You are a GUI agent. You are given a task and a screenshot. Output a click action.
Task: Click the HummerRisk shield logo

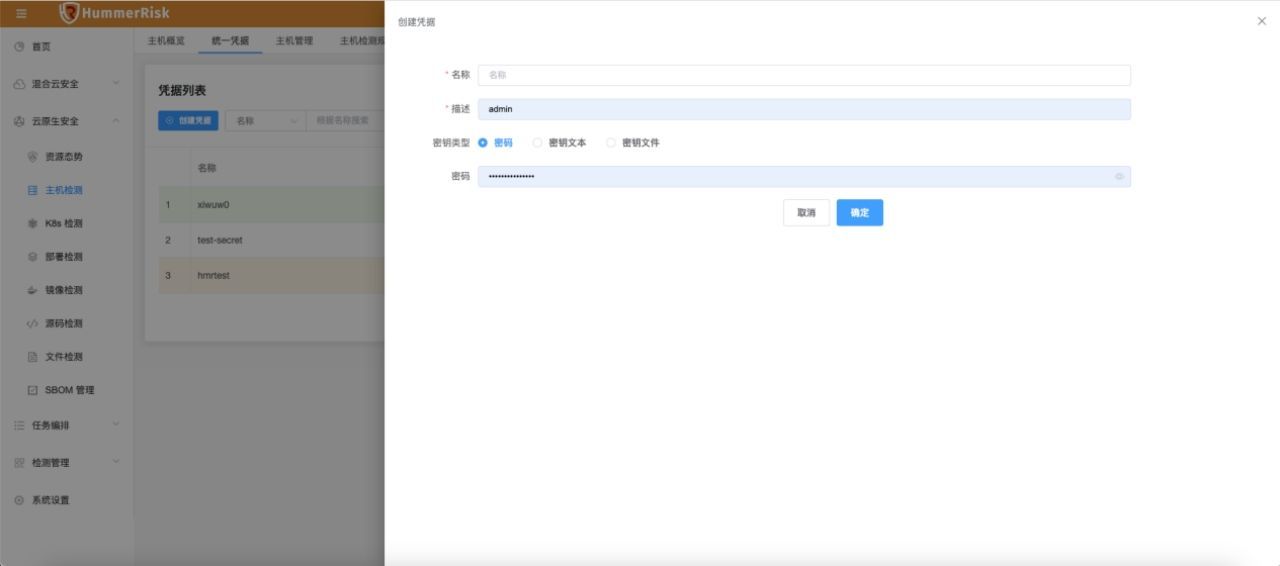pos(69,13)
